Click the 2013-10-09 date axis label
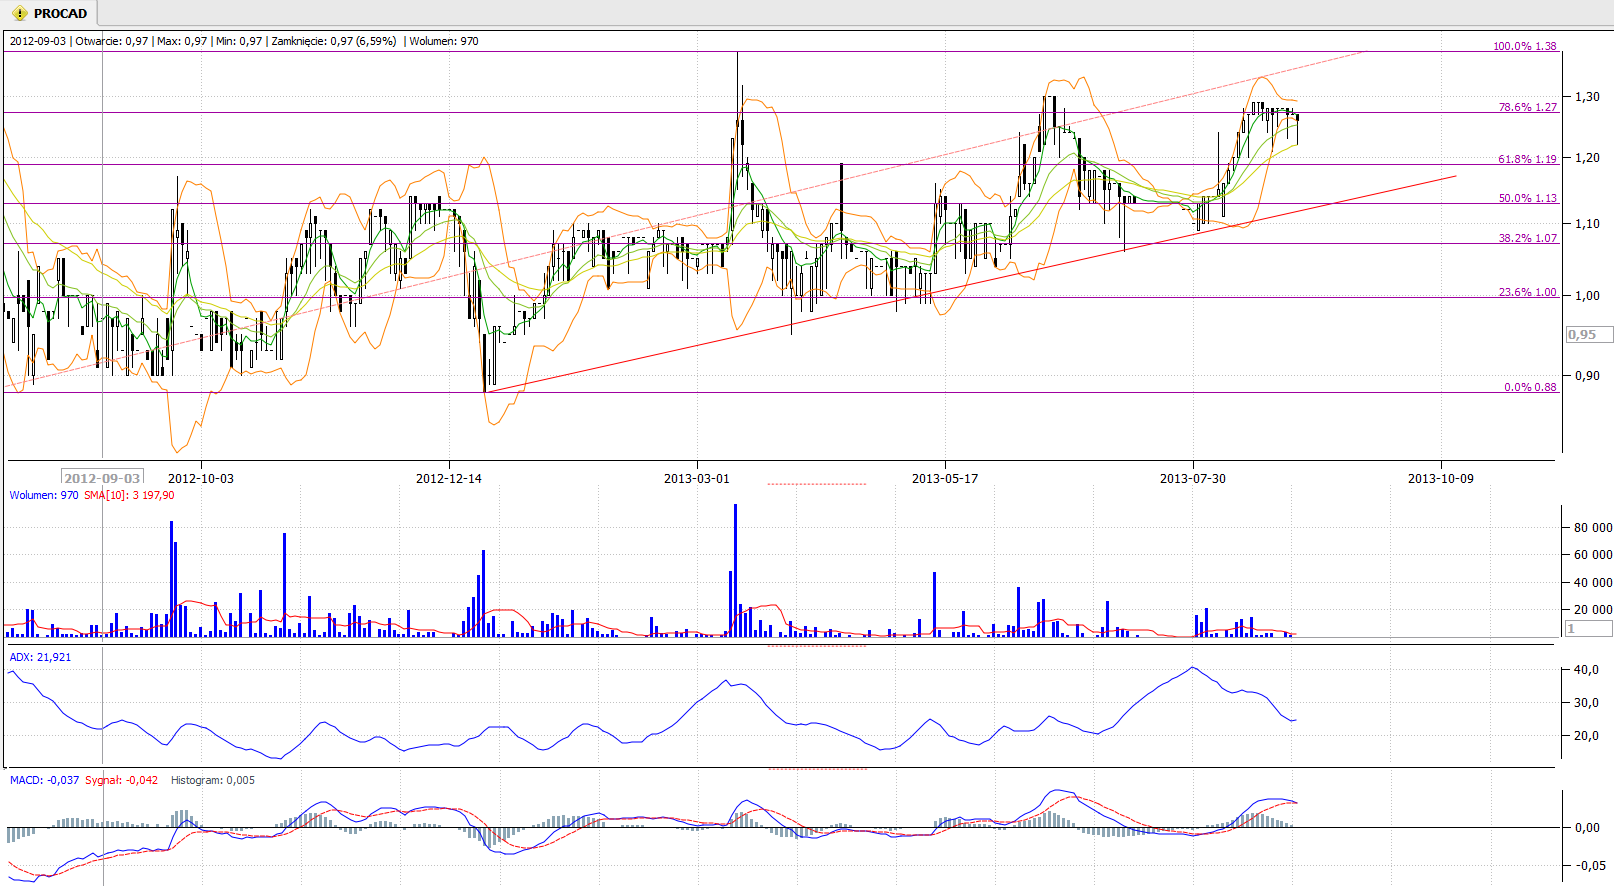Screen dimensions: 1614x886 pos(1441,478)
